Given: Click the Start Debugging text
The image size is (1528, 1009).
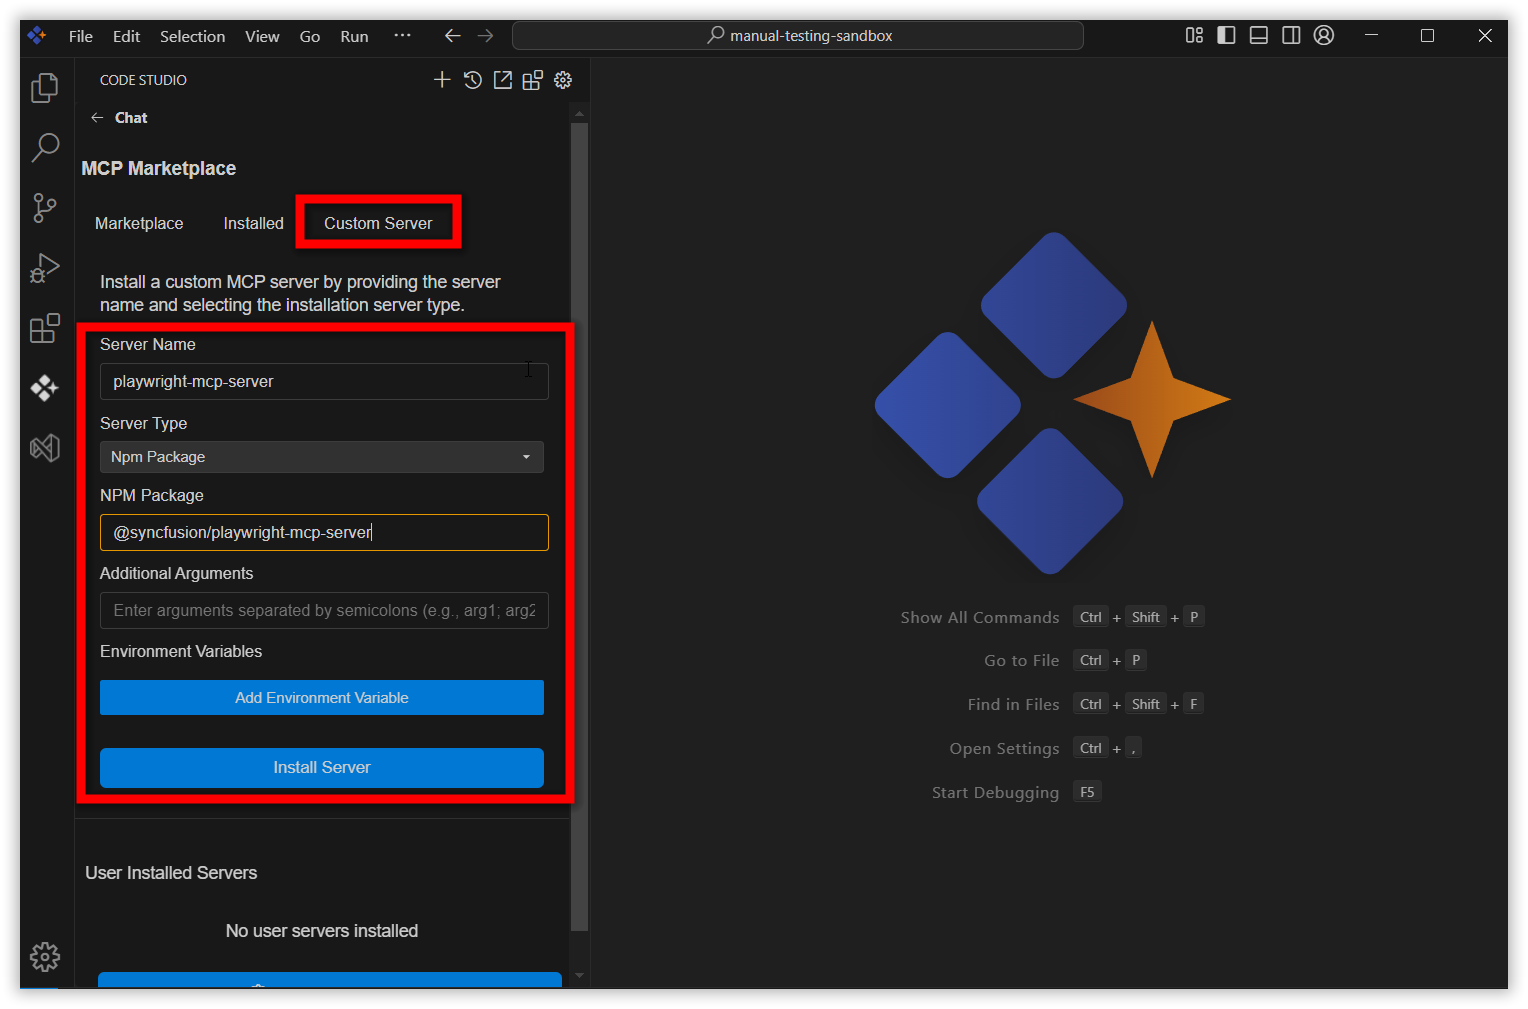Looking at the screenshot, I should (996, 792).
